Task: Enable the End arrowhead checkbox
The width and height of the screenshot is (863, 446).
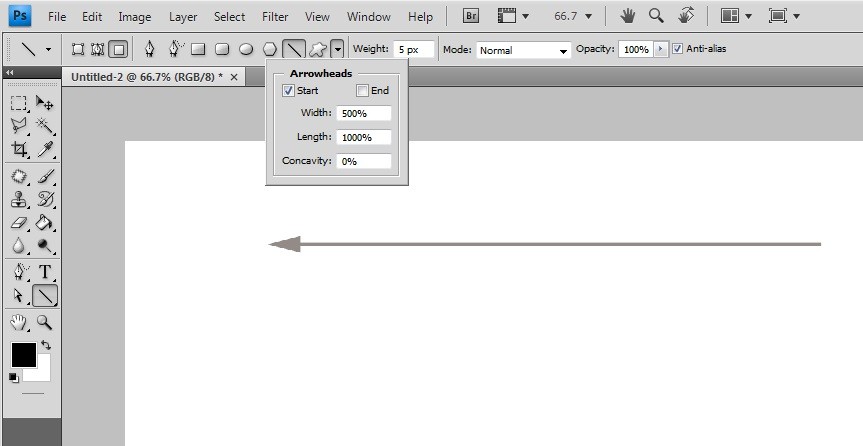Action: pos(362,91)
